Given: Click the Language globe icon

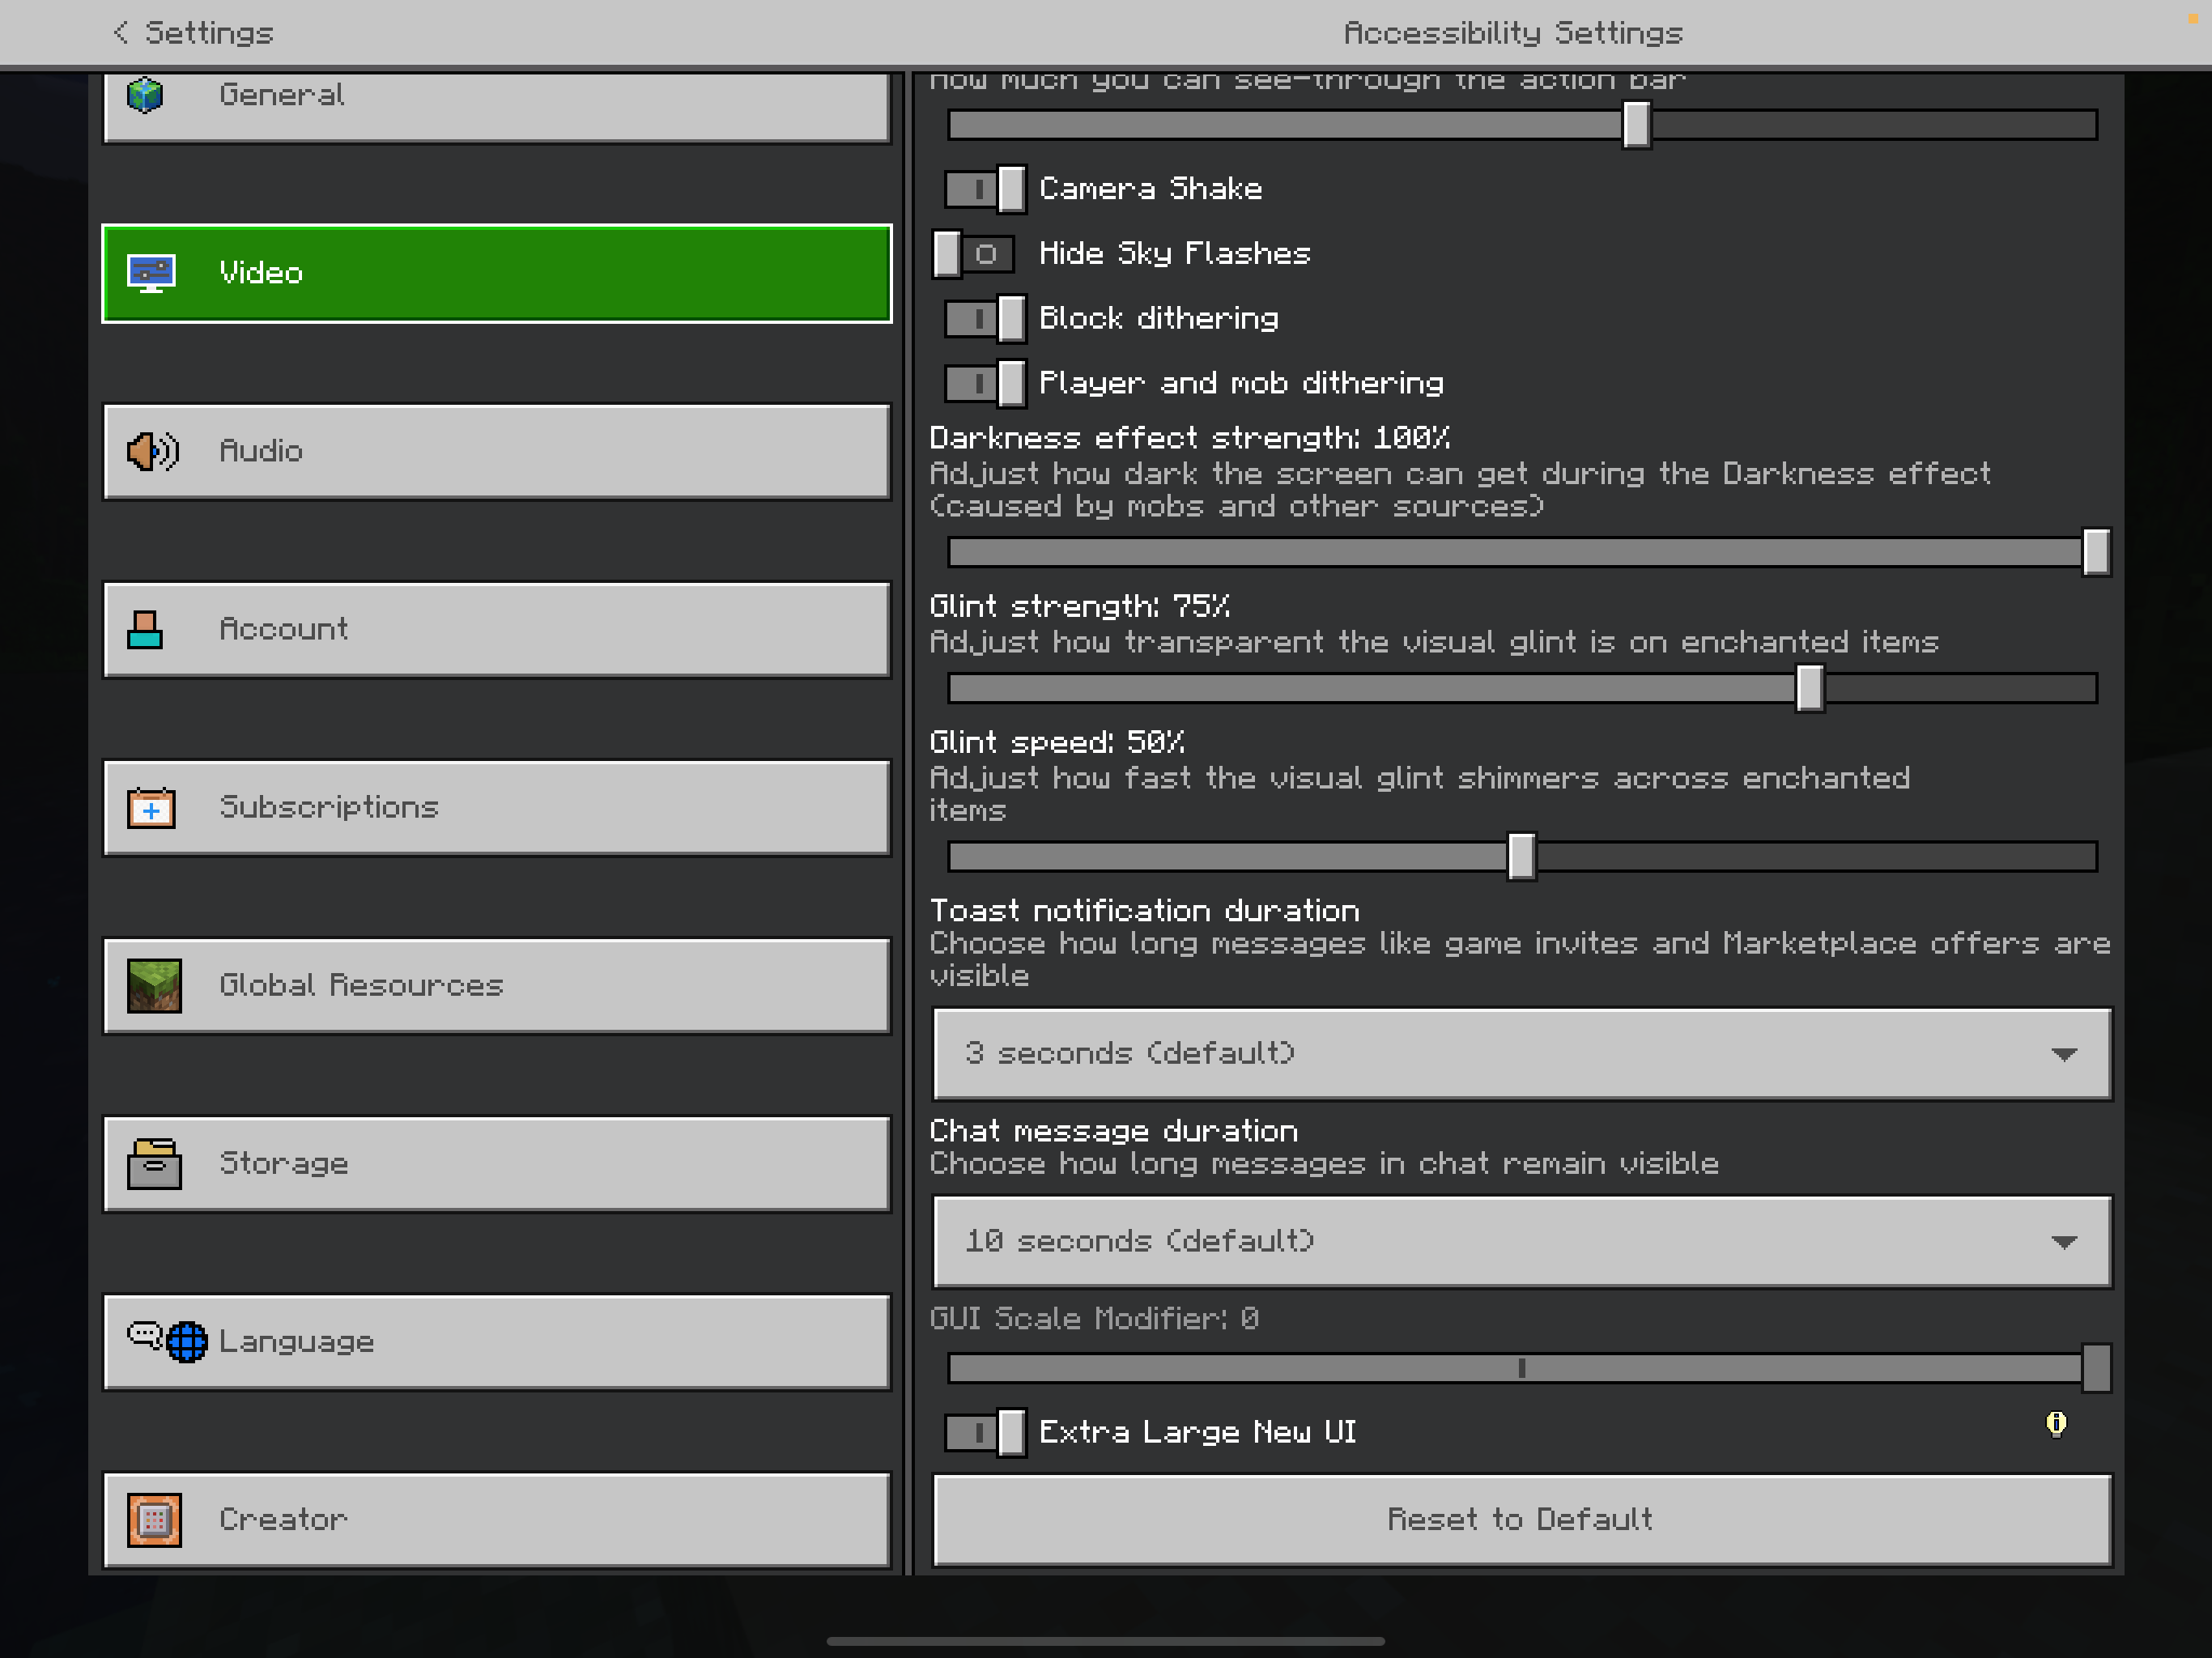Looking at the screenshot, I should click(x=187, y=1342).
